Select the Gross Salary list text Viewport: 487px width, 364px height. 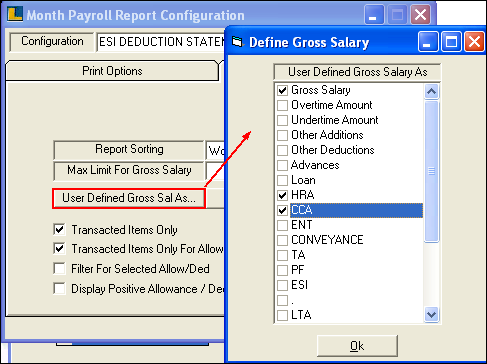[321, 90]
